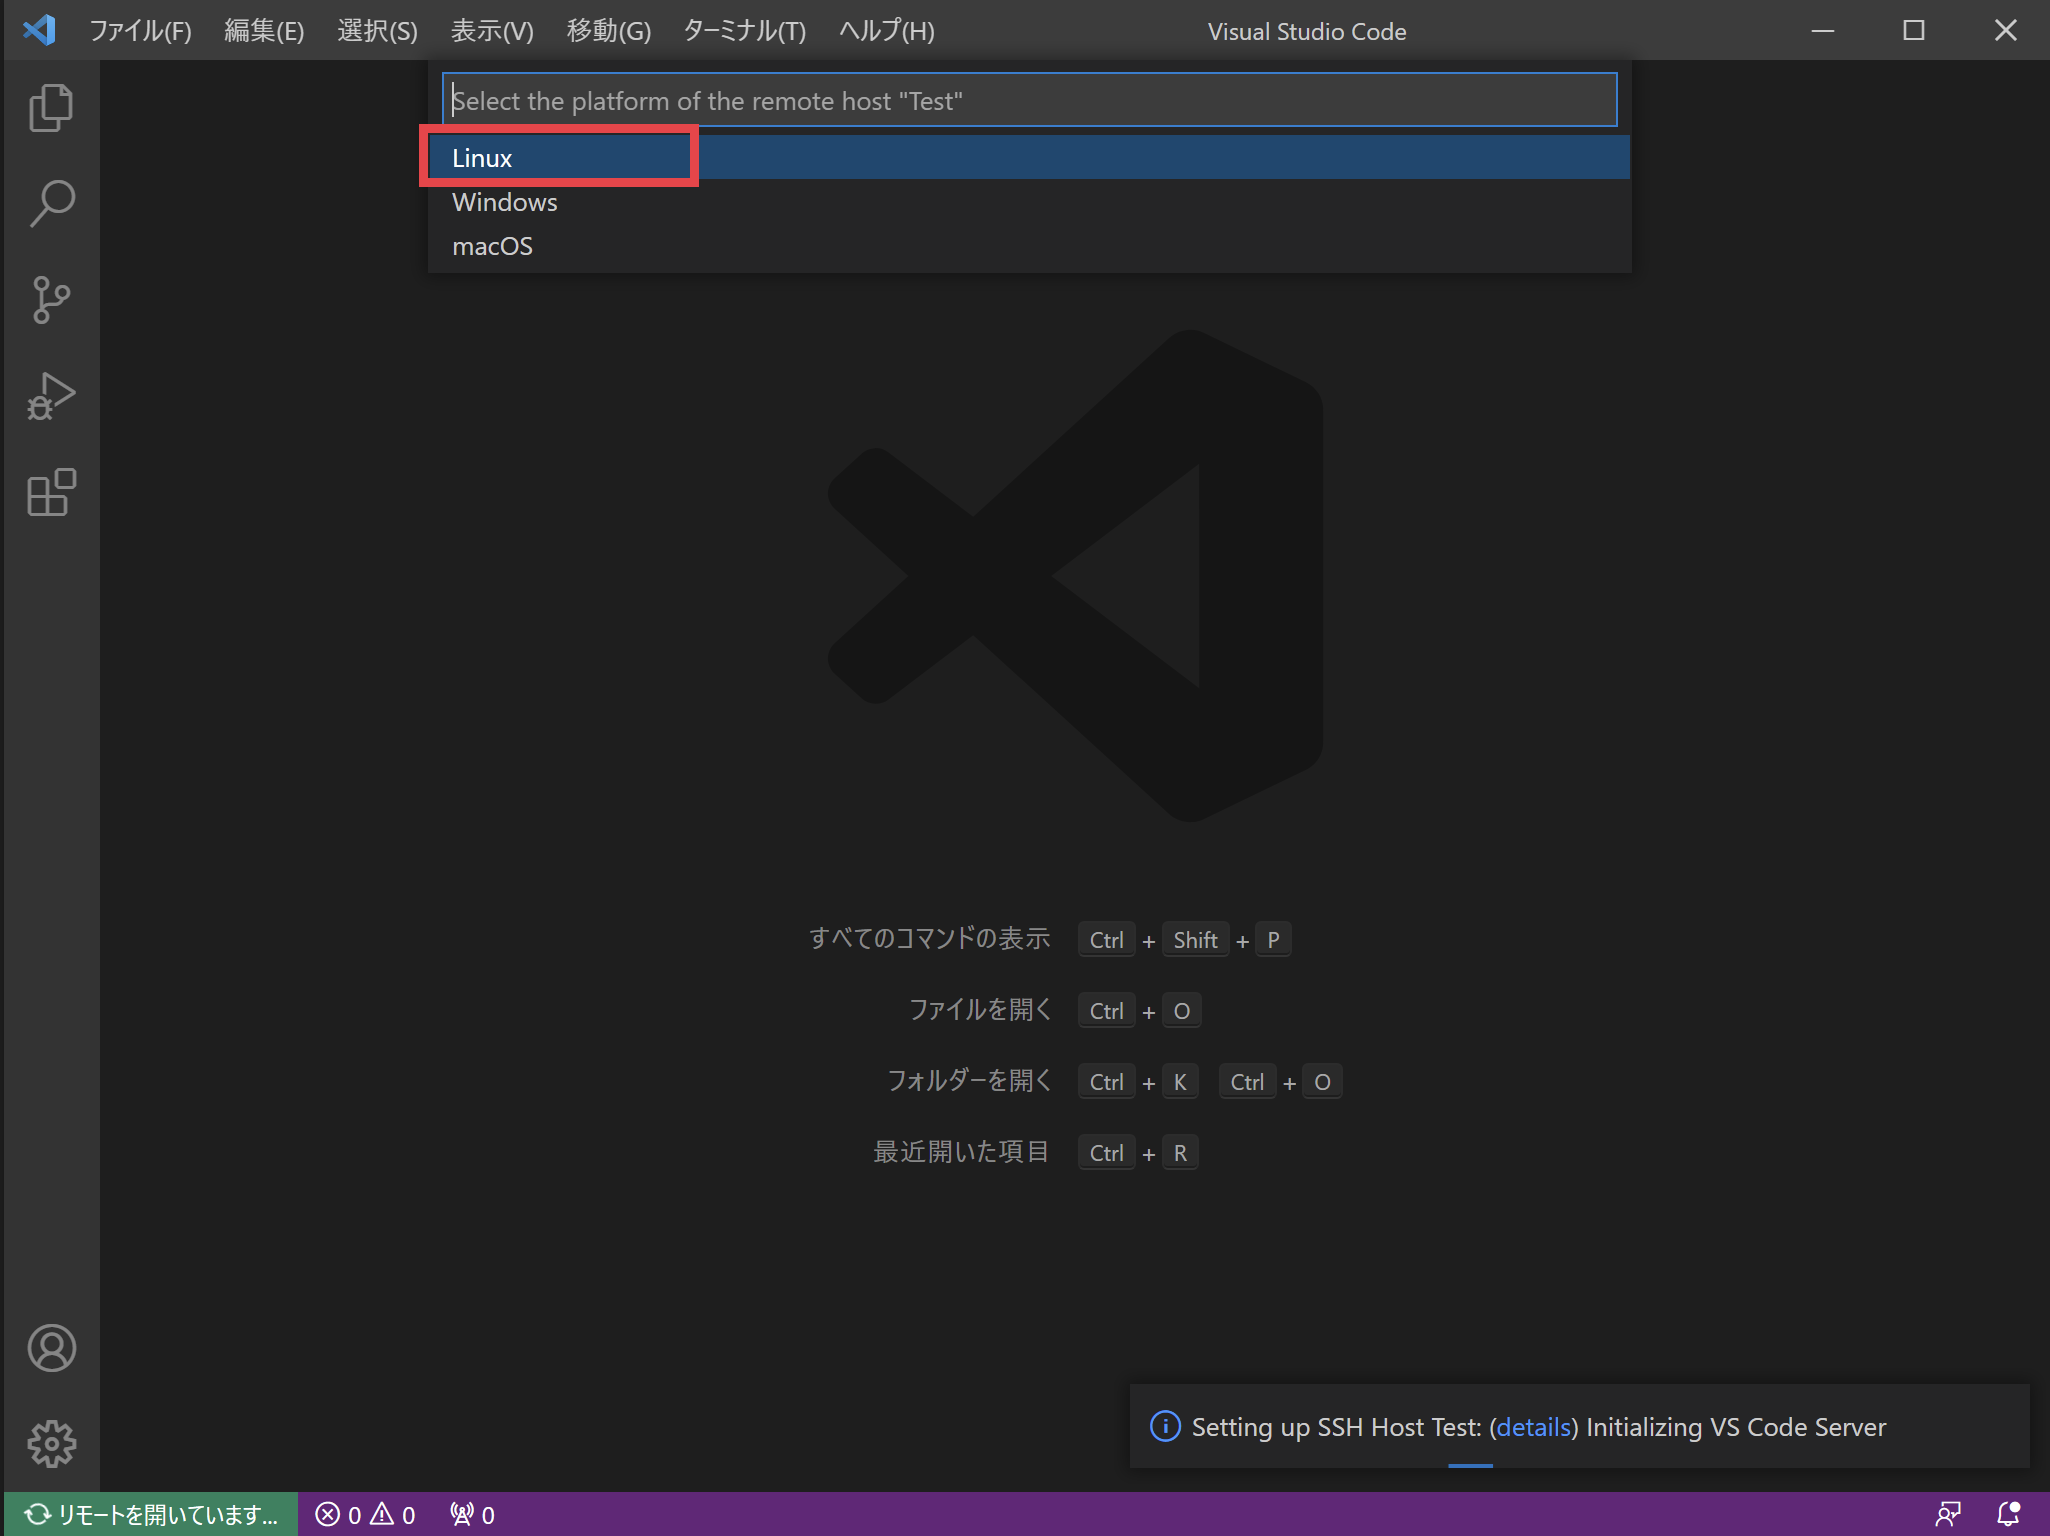This screenshot has height=1536, width=2050.
Task: Select macOS from the platform list
Action: click(492, 246)
